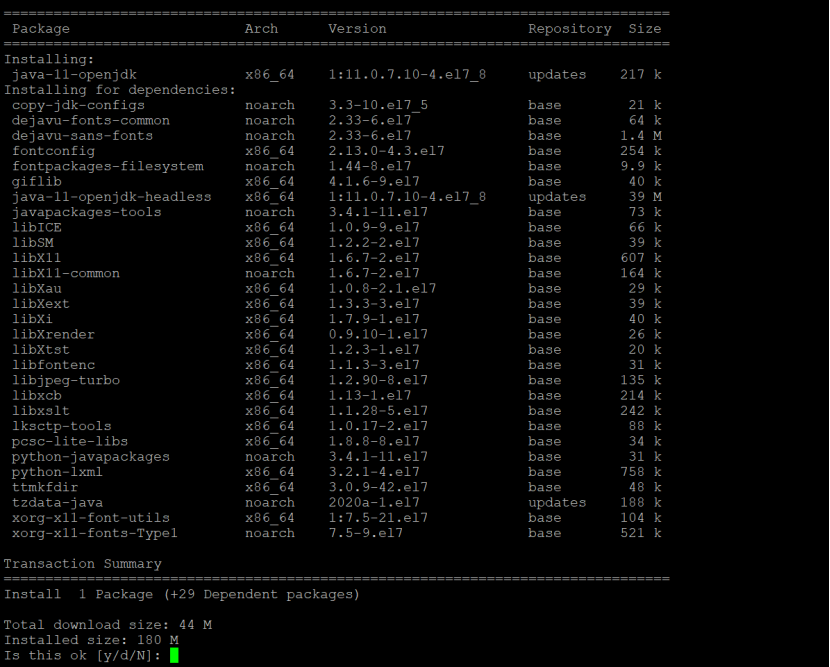Click 'fontpackages-filesystem' in the list

[x=107, y=167]
